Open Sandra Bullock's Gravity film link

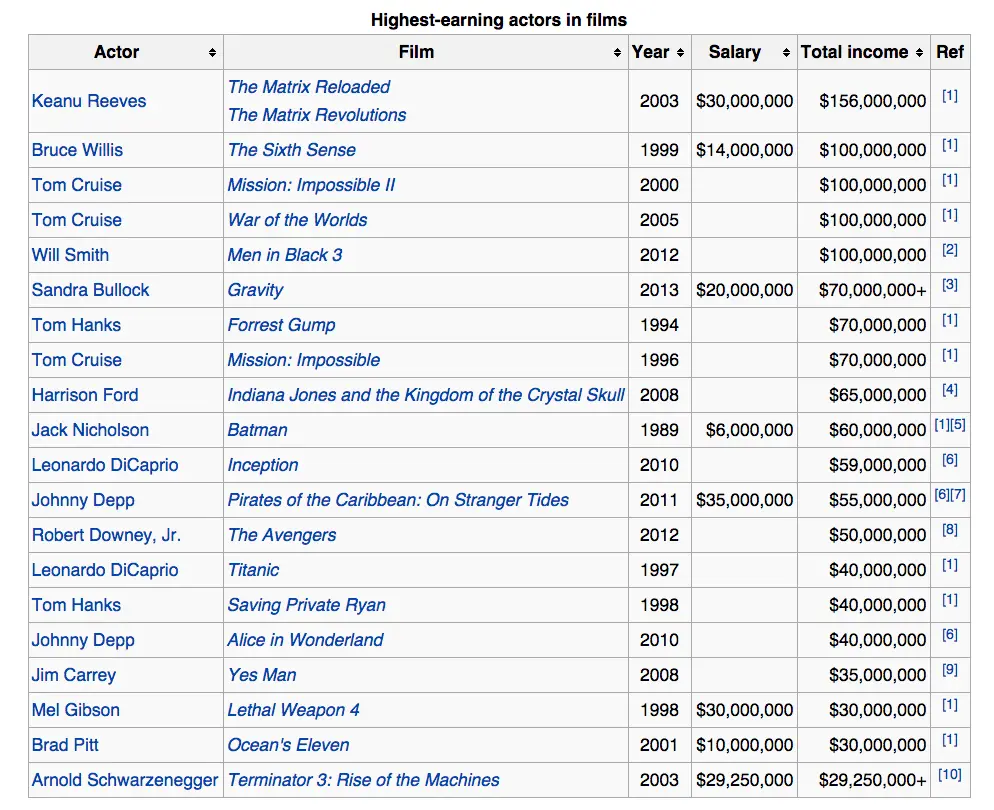point(255,290)
